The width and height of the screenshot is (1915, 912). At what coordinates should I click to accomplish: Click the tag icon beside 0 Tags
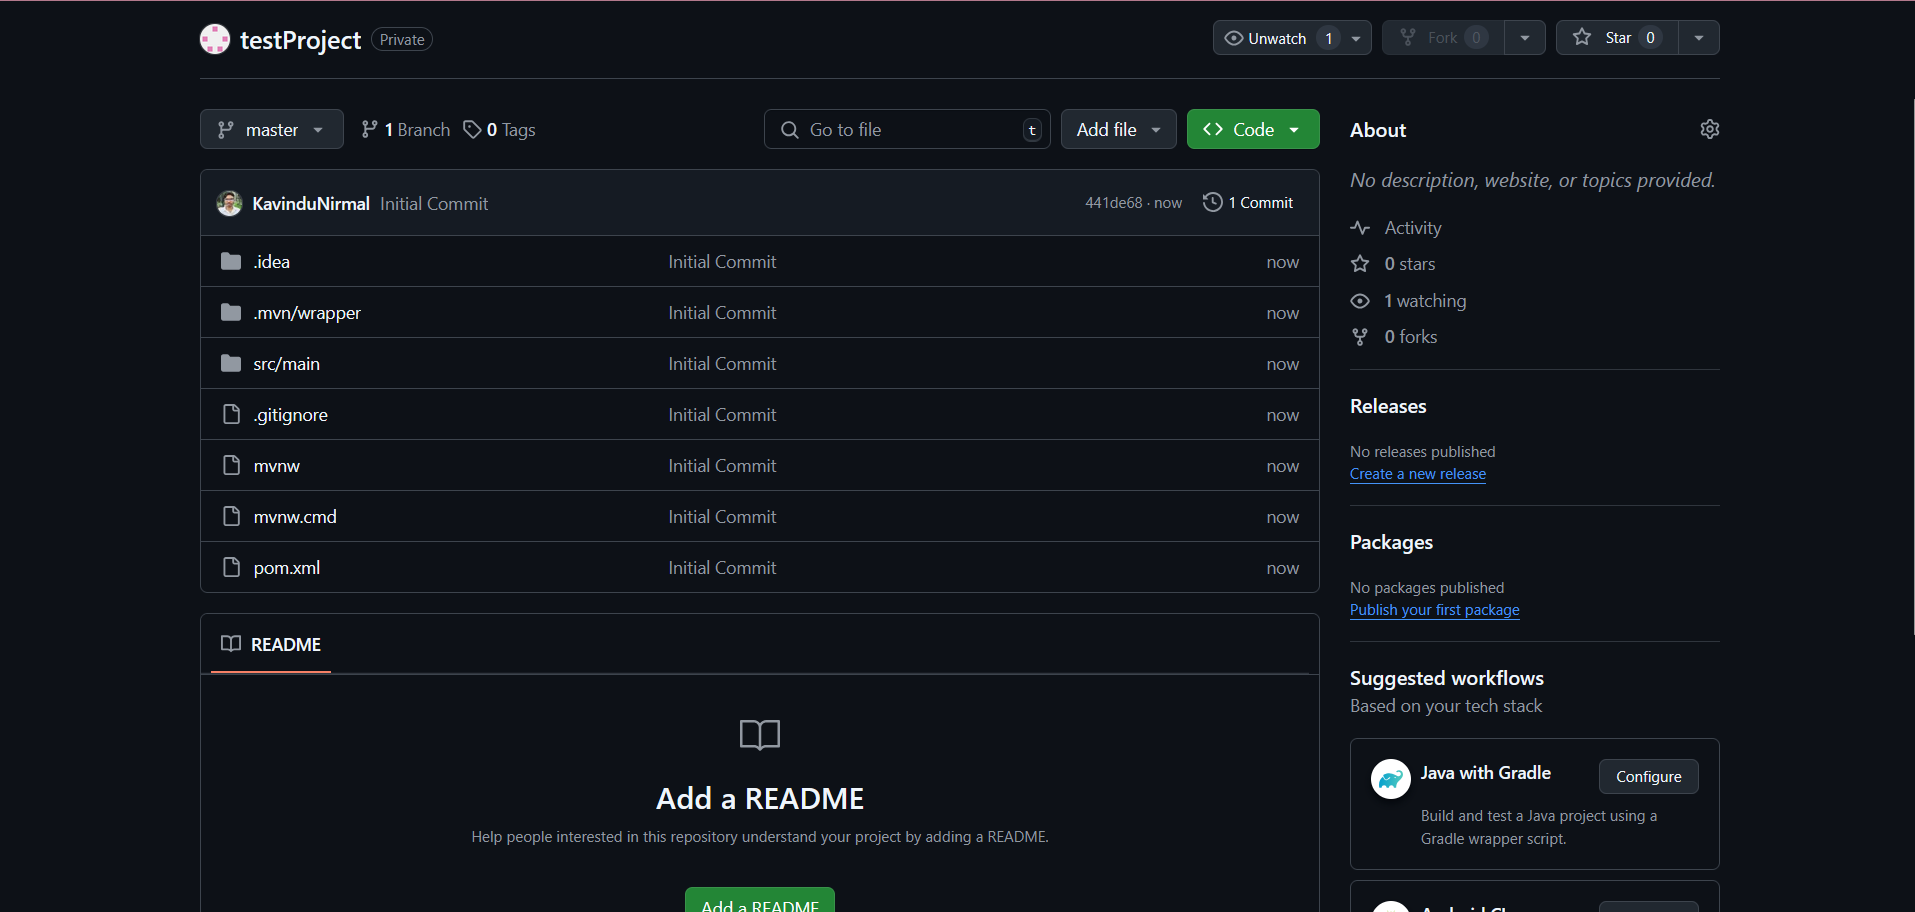coord(472,130)
